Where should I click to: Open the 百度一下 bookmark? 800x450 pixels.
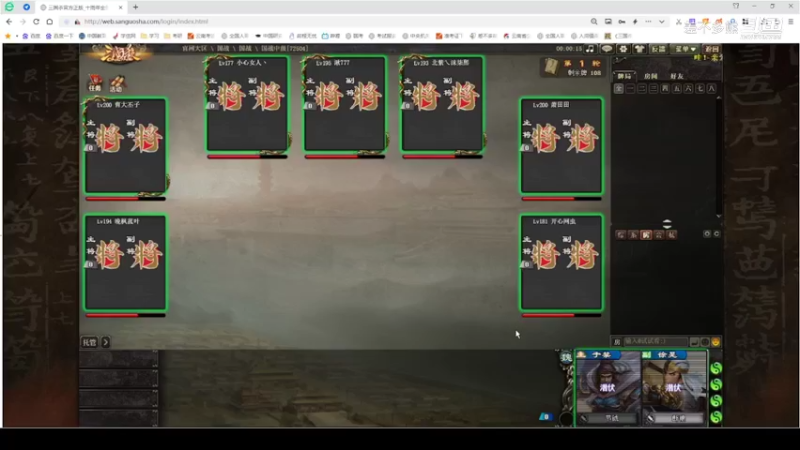(x=59, y=36)
